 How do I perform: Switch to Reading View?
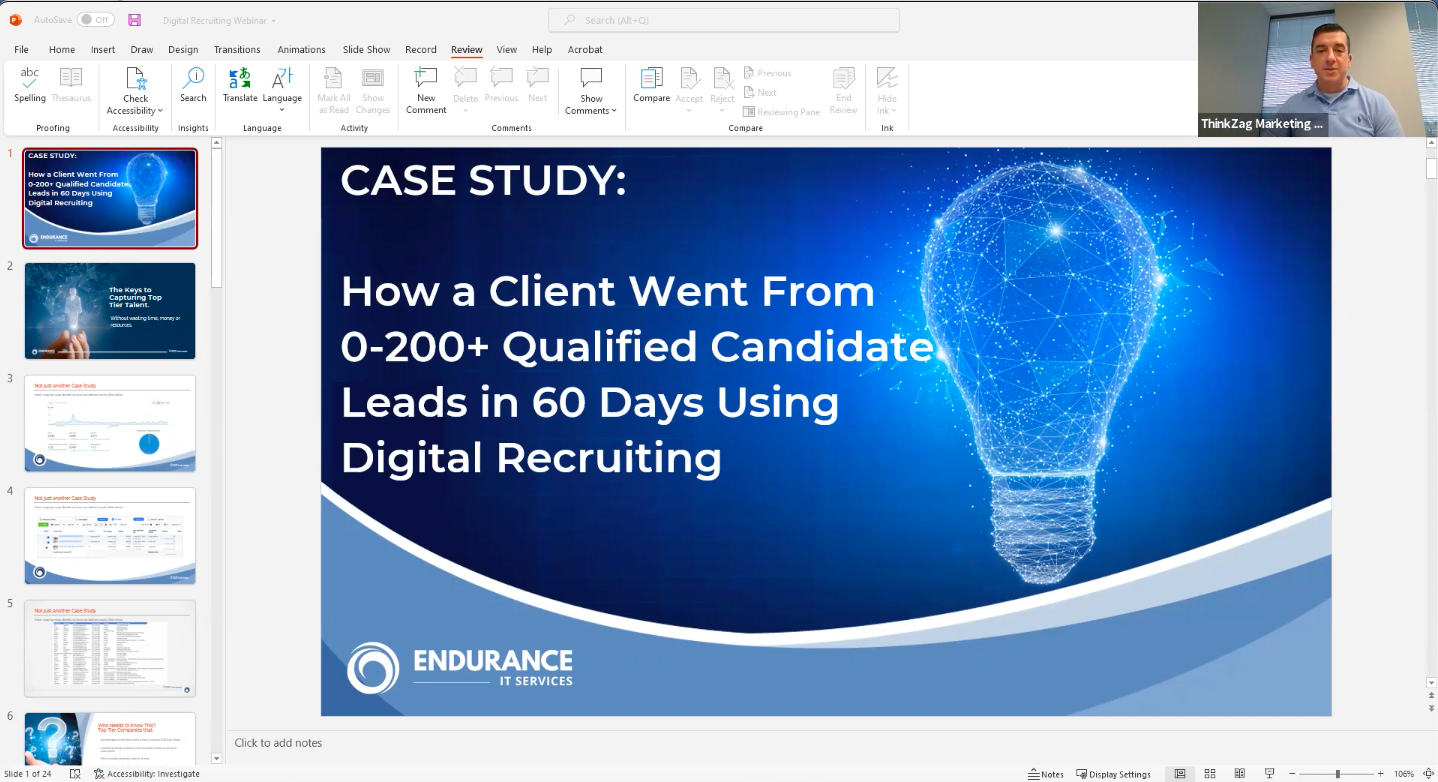1240,774
